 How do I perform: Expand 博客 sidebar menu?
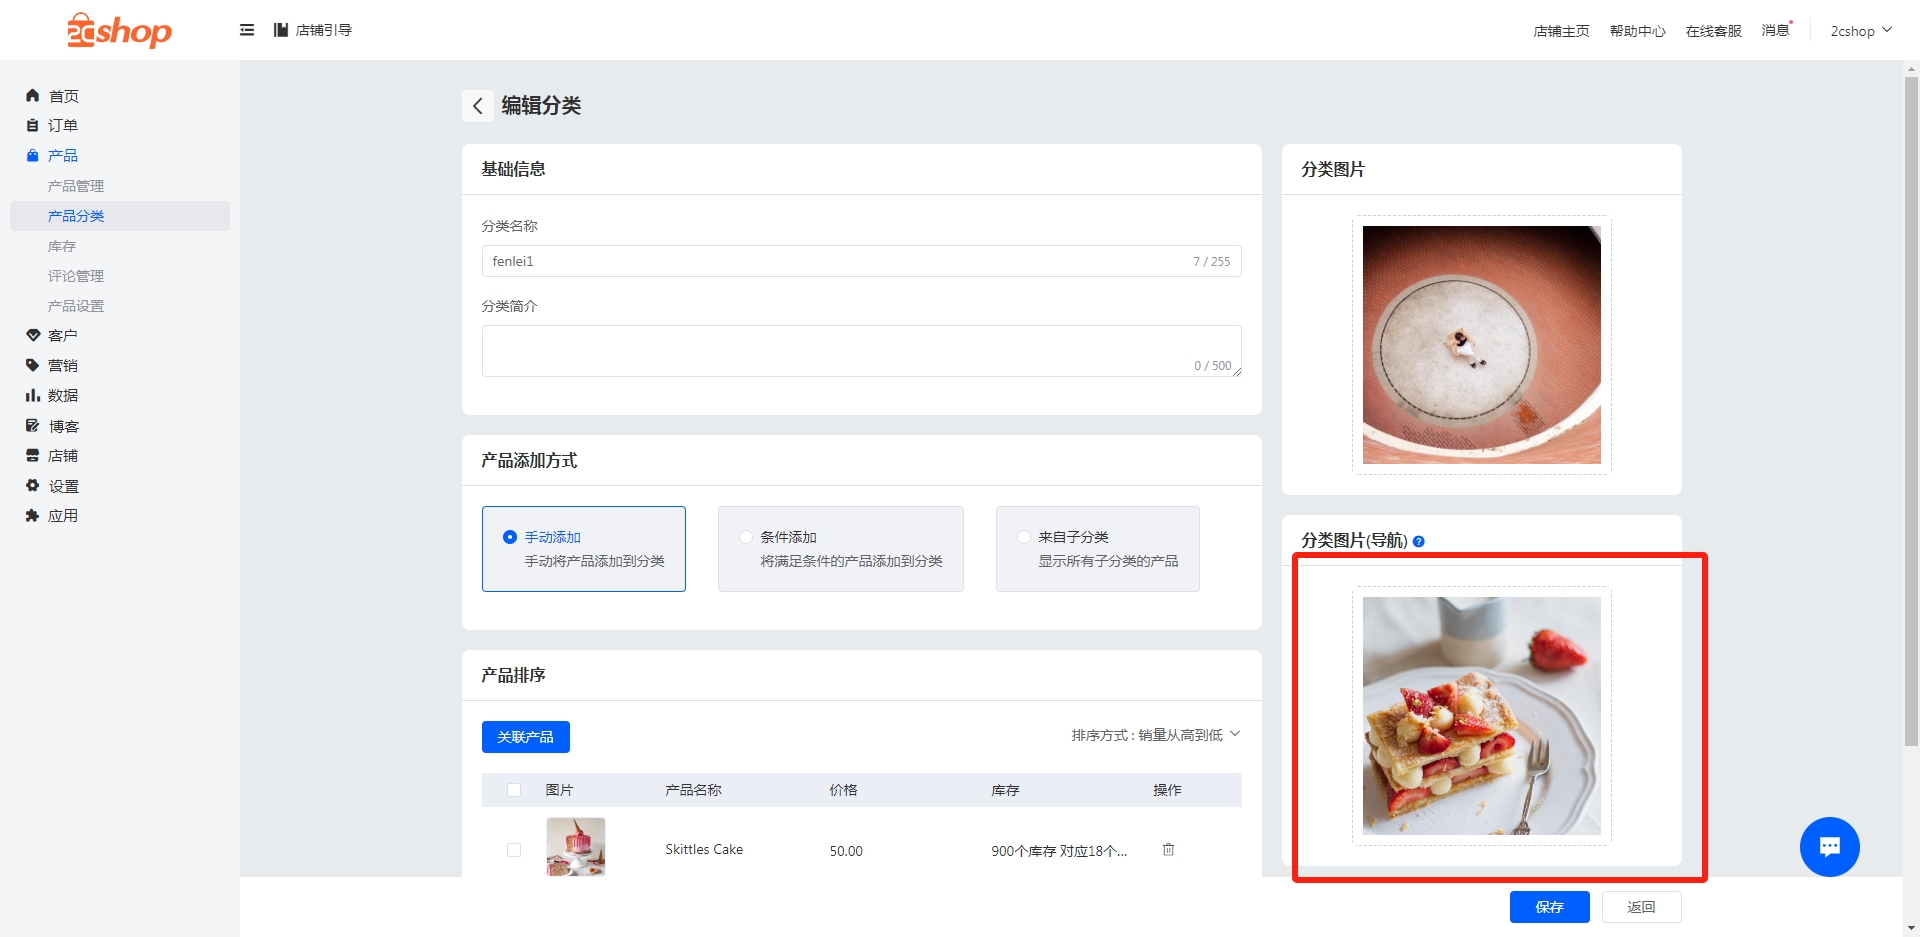pos(64,426)
